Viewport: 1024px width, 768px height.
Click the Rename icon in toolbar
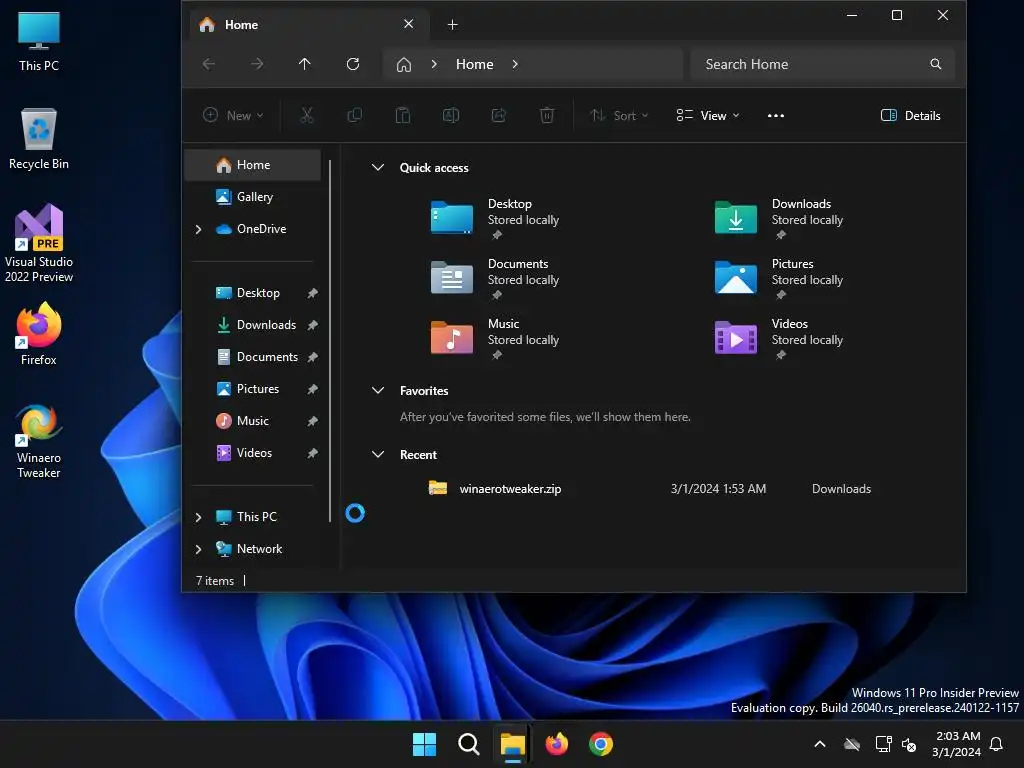[451, 116]
